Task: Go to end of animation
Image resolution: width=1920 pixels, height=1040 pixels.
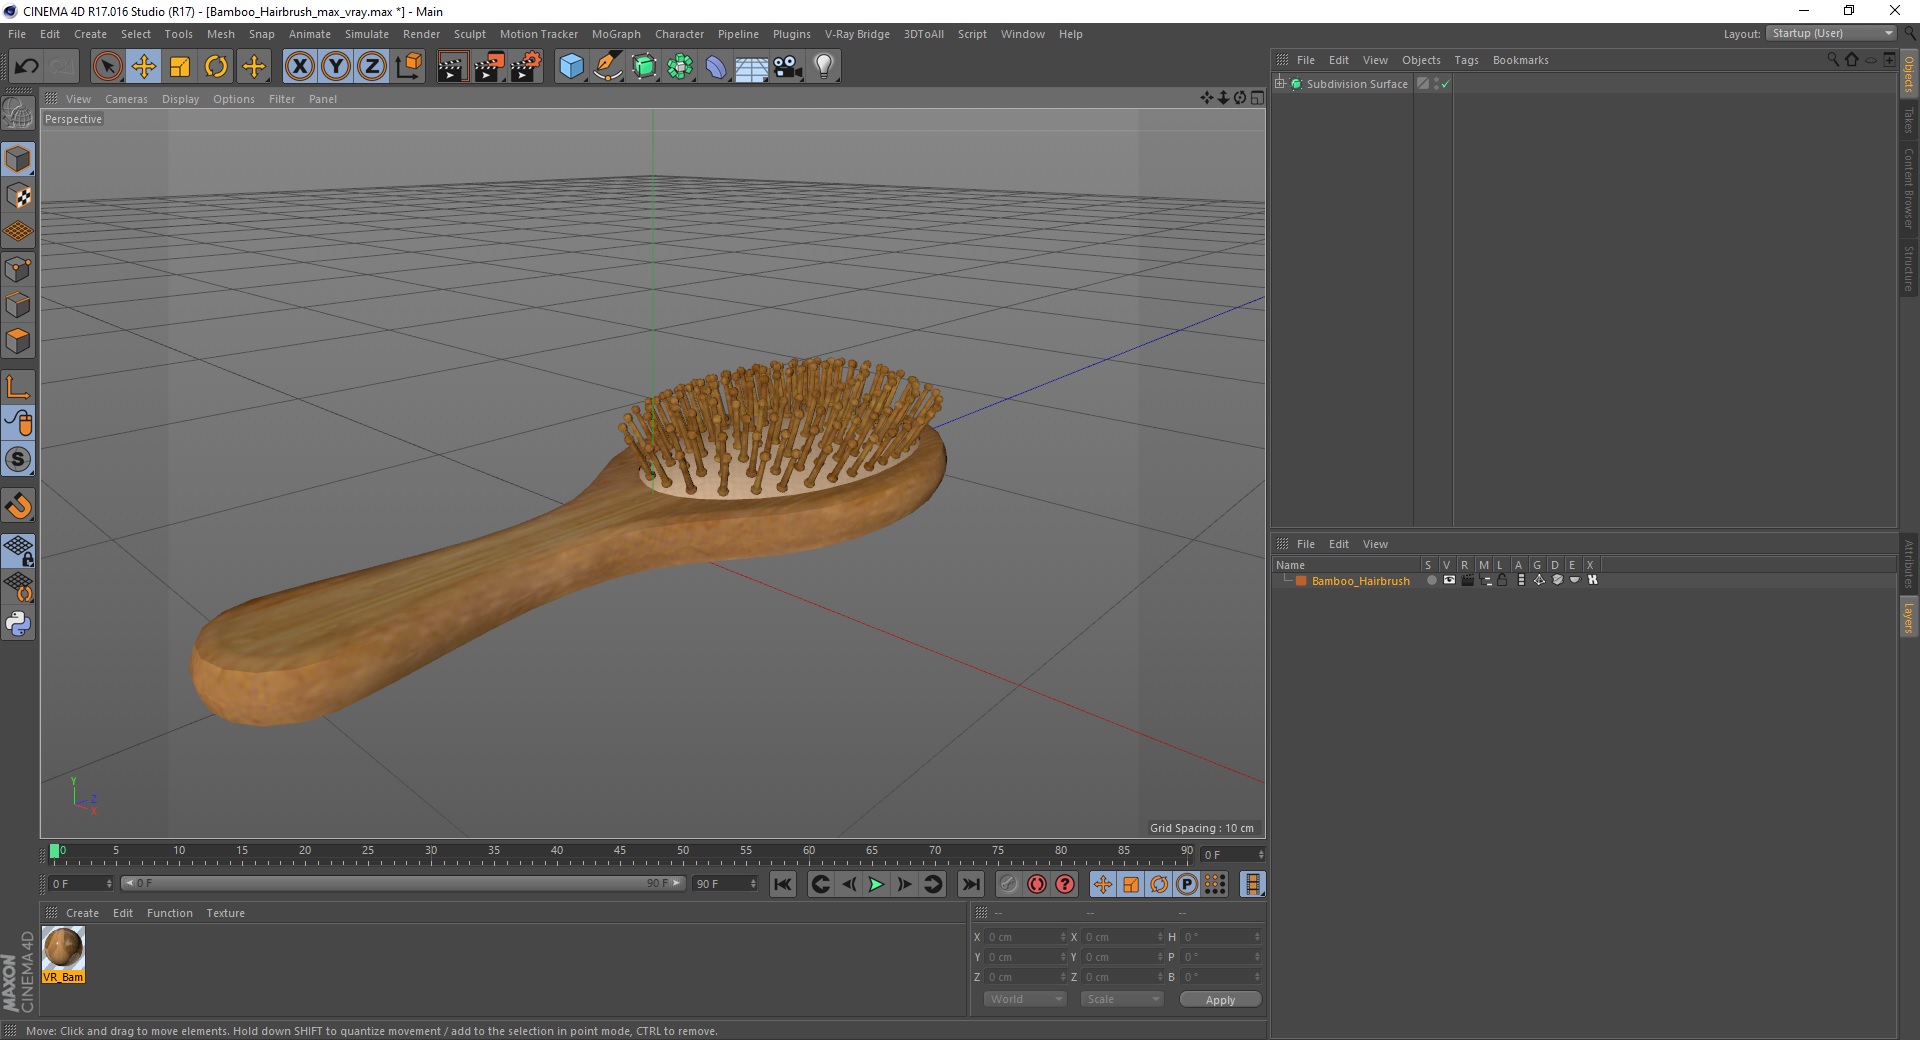Action: pos(970,884)
